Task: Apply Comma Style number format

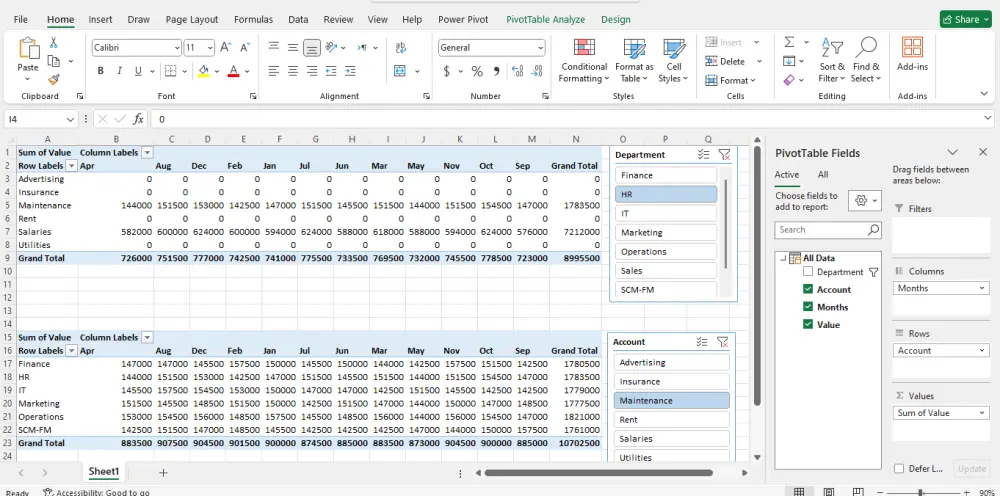Action: pos(496,71)
